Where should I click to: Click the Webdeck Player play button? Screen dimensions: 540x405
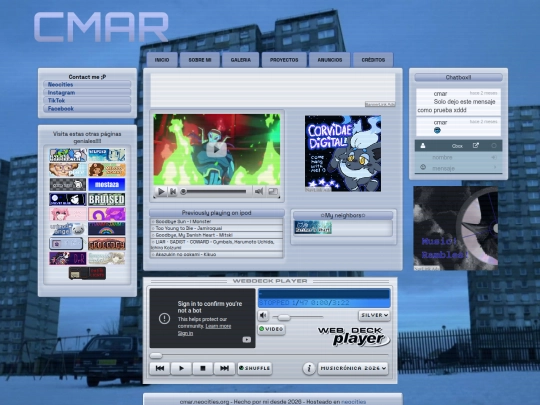(x=181, y=368)
